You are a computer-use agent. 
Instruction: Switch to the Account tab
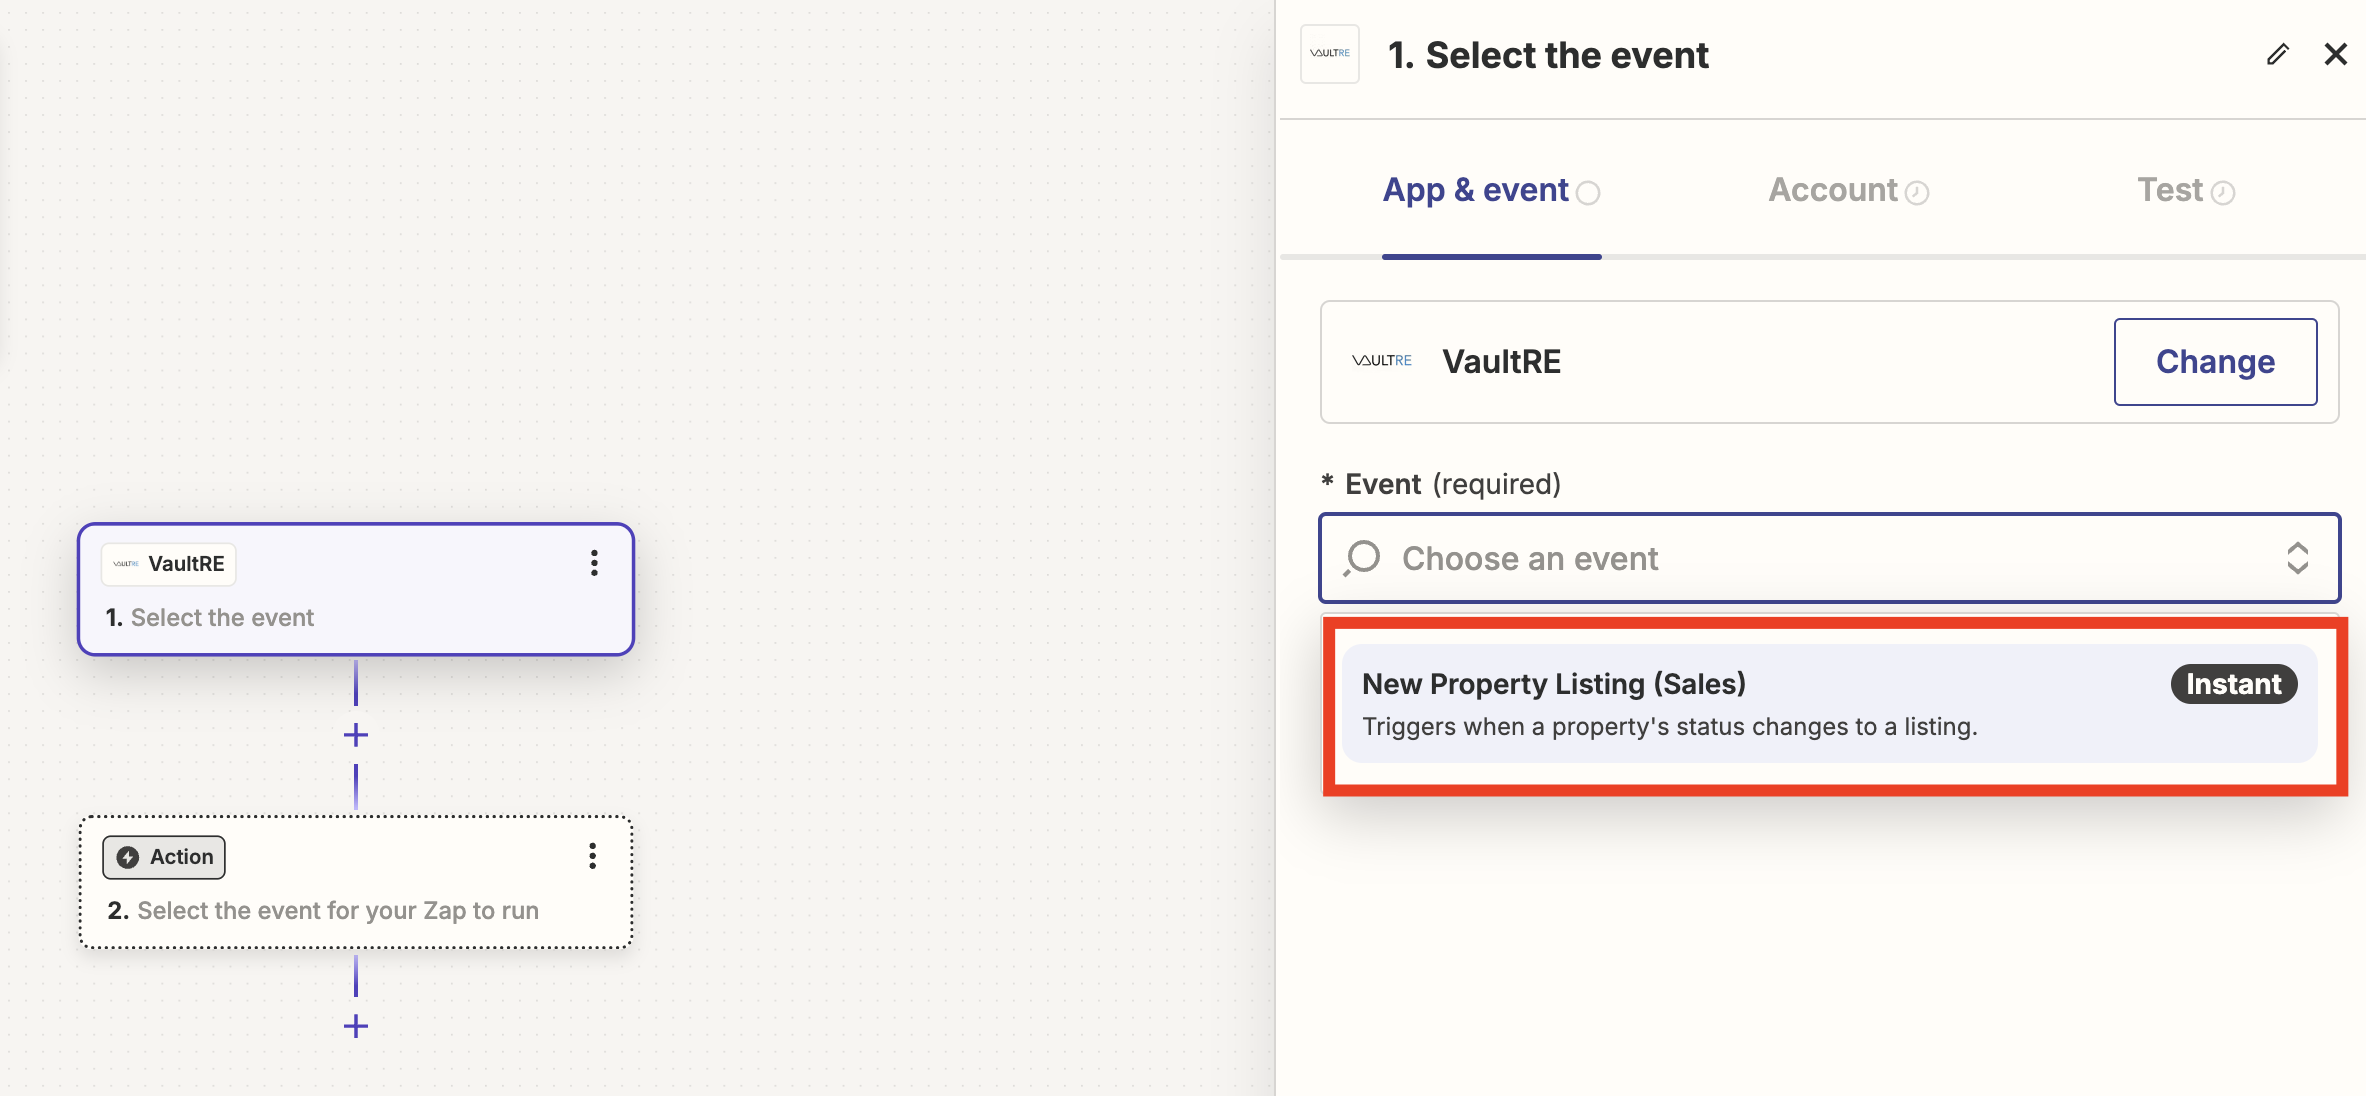point(1848,190)
